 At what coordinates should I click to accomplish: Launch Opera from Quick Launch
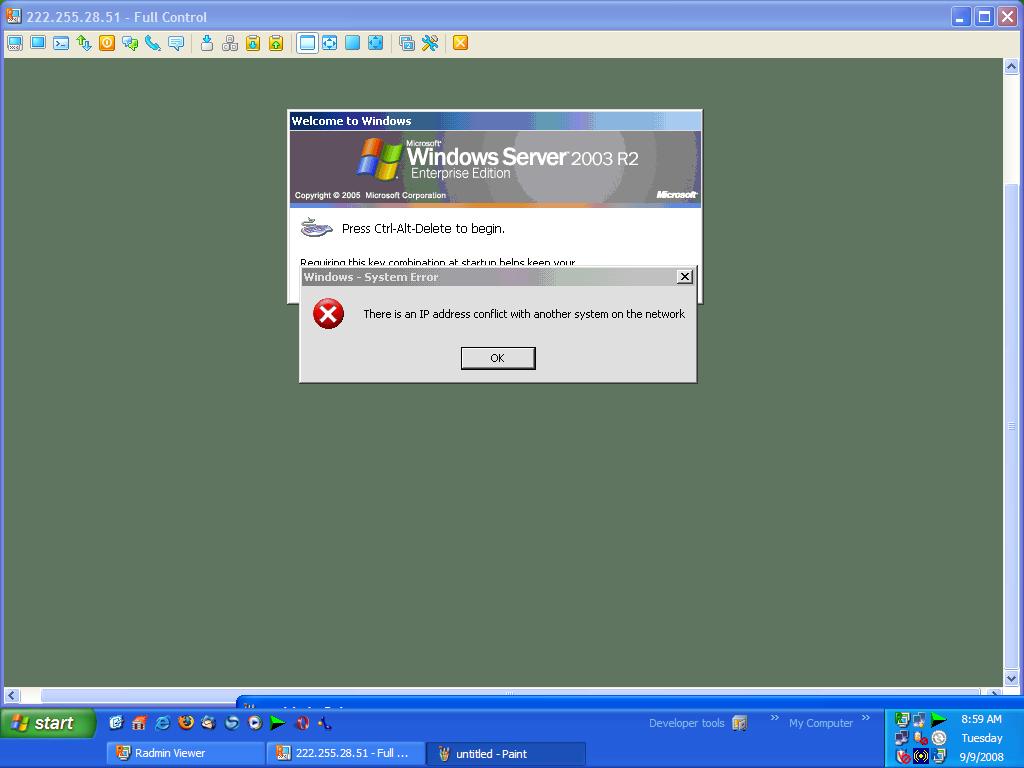click(x=302, y=723)
